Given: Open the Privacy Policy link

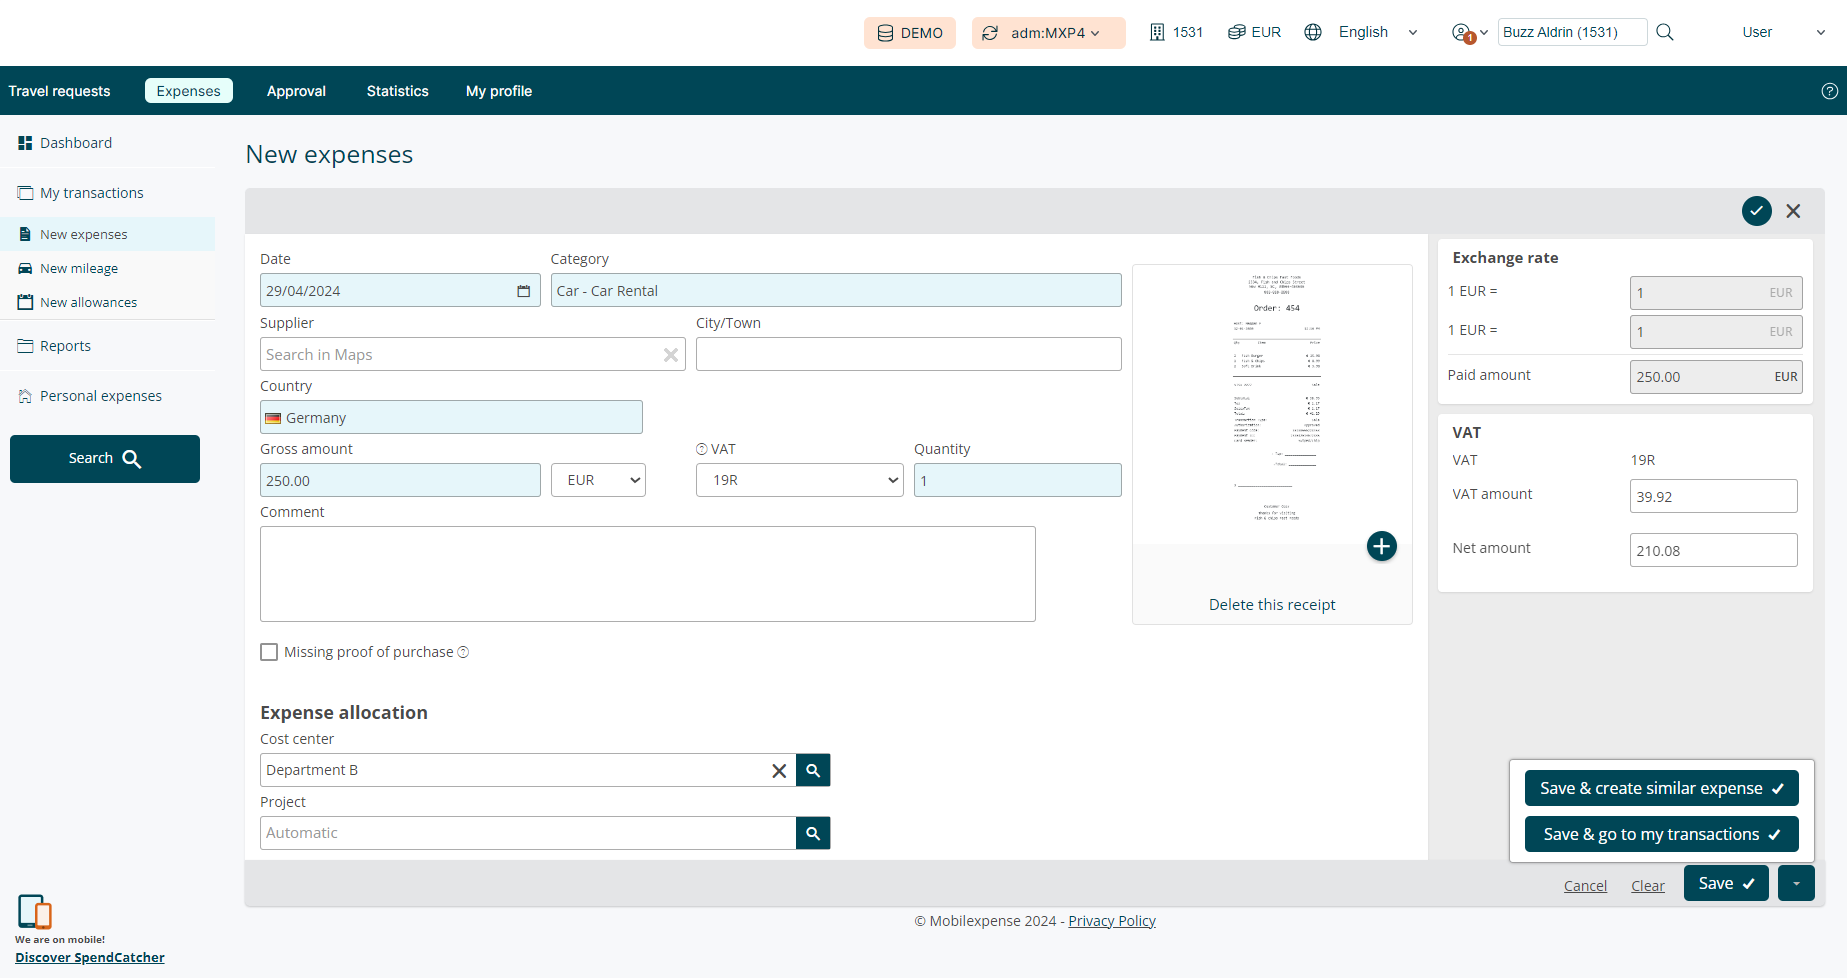Looking at the screenshot, I should tap(1111, 921).
